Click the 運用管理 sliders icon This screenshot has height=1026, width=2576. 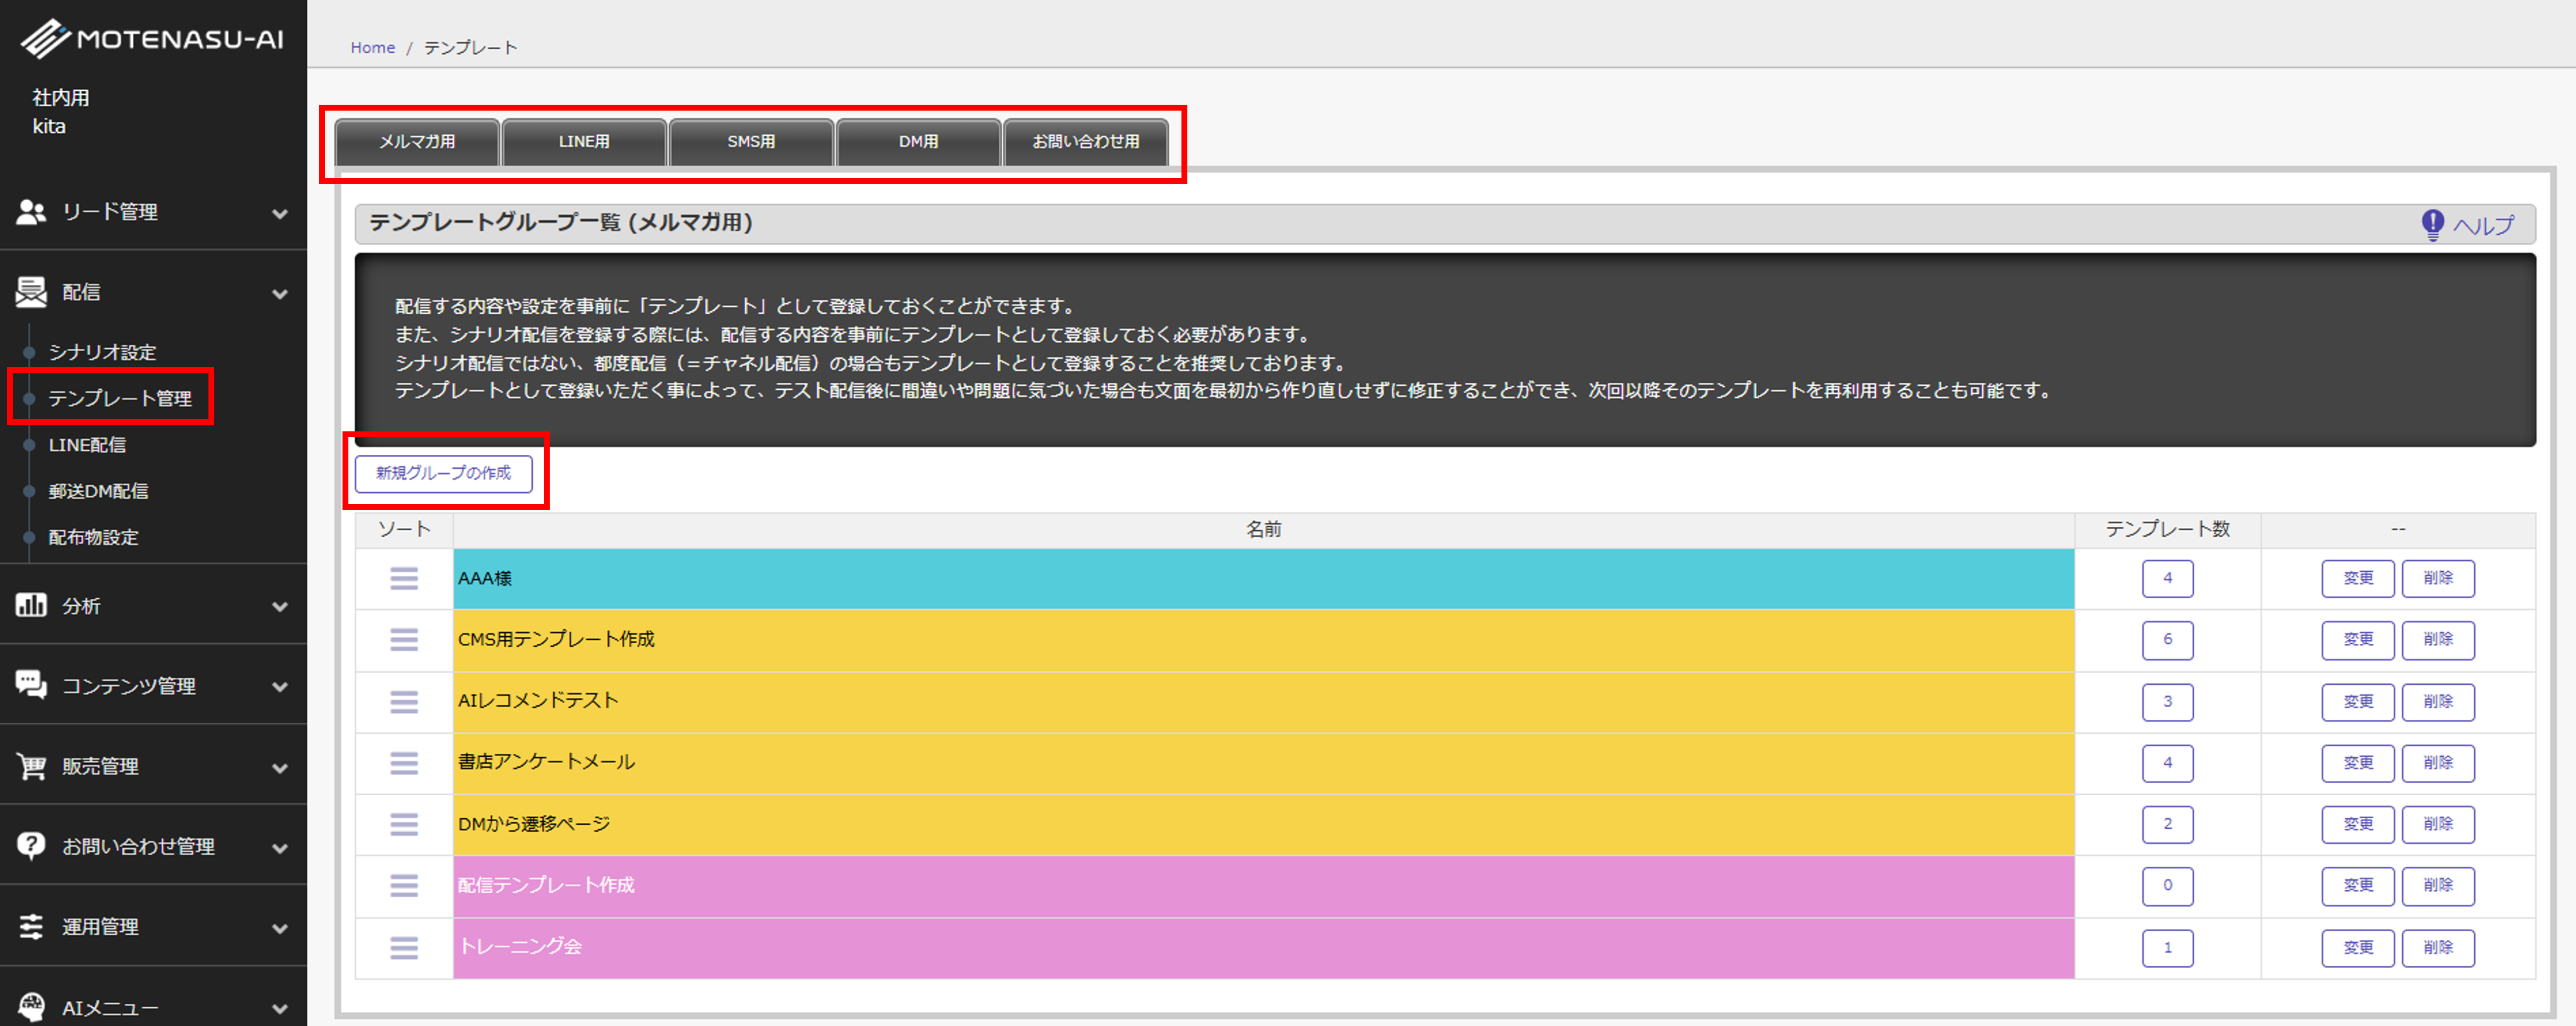click(x=31, y=926)
